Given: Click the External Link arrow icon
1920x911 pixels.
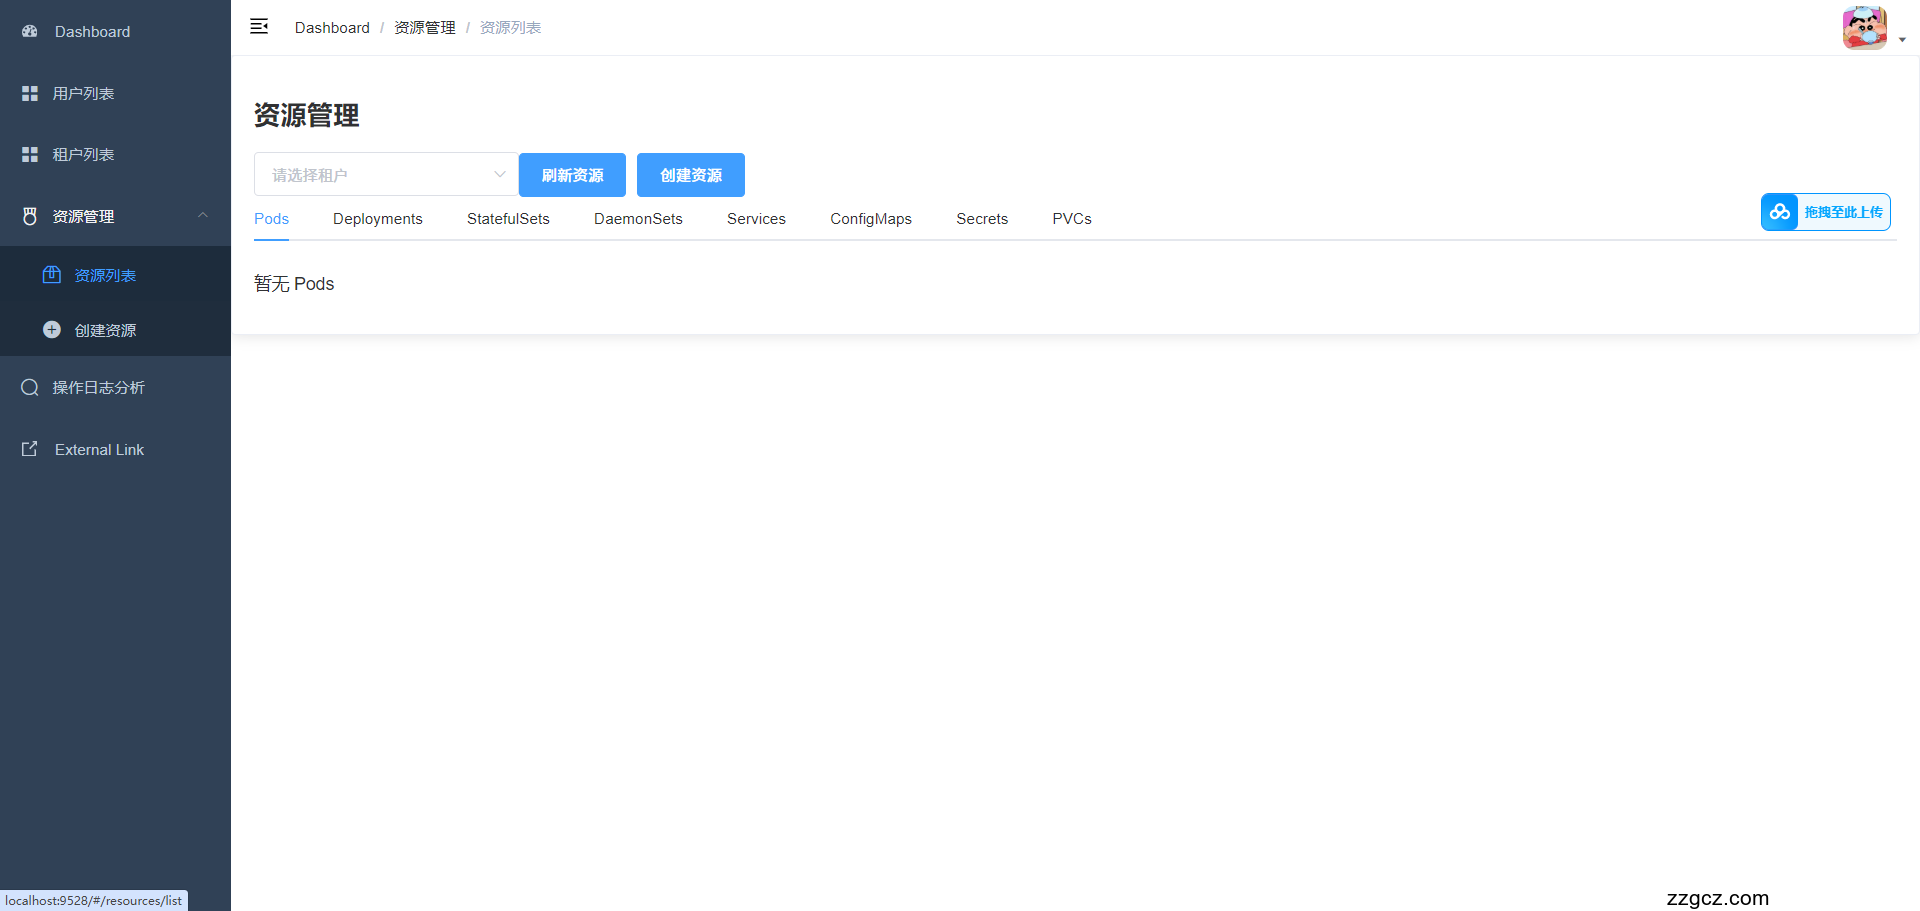Looking at the screenshot, I should click(x=28, y=448).
